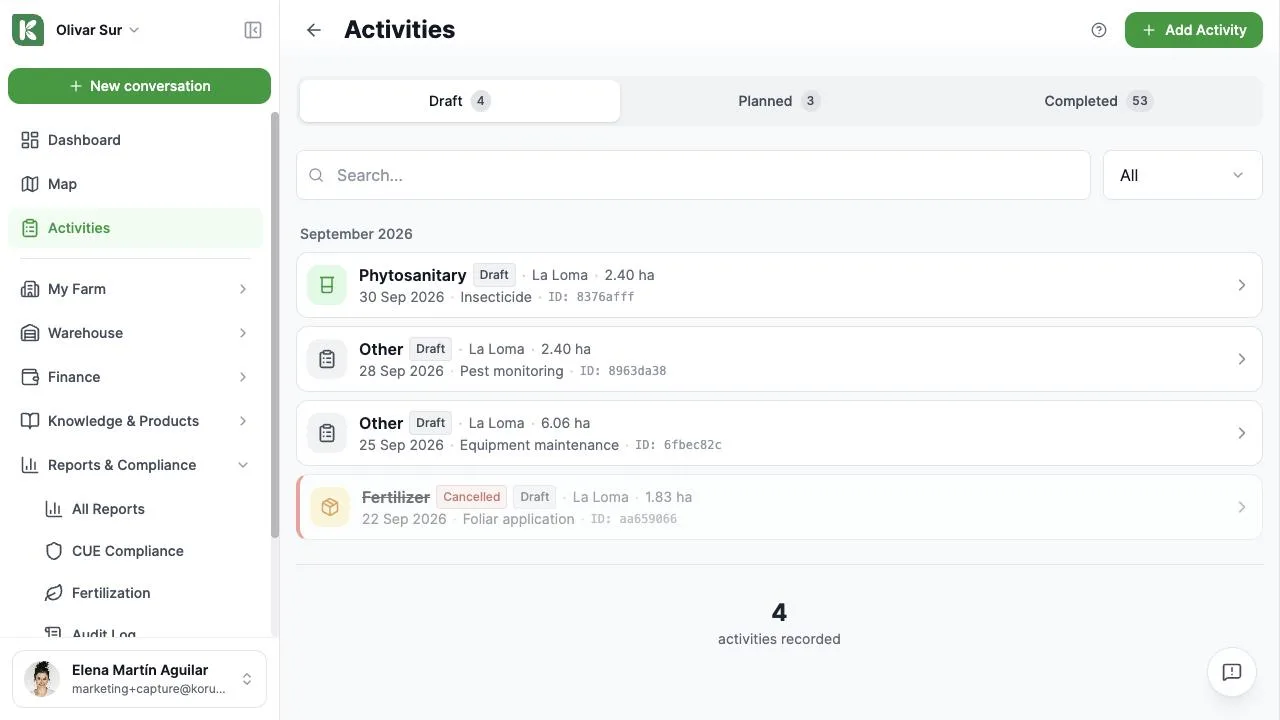Click the Phytosanitary activity green icon
The image size is (1280, 720).
tap(327, 285)
